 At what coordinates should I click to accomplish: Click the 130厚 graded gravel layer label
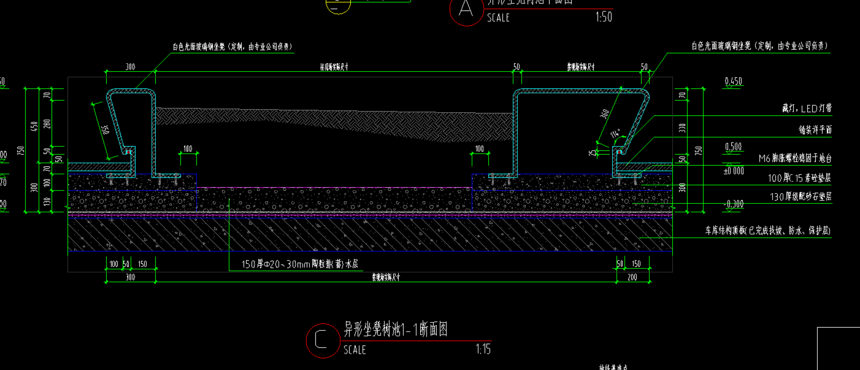click(799, 196)
